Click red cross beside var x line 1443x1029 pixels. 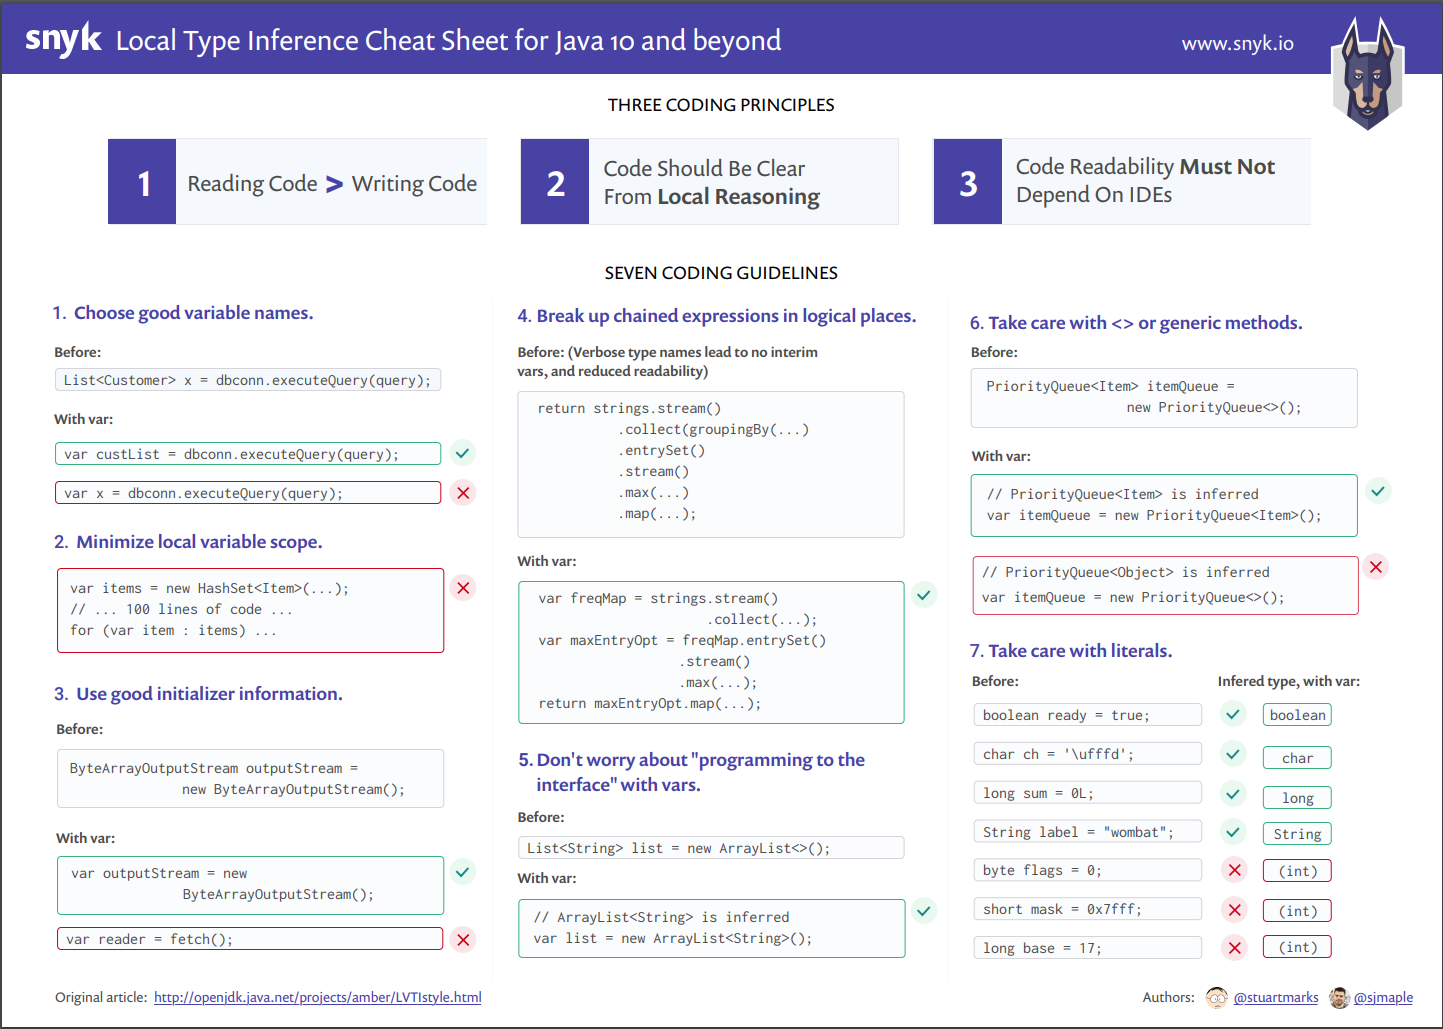(x=462, y=492)
